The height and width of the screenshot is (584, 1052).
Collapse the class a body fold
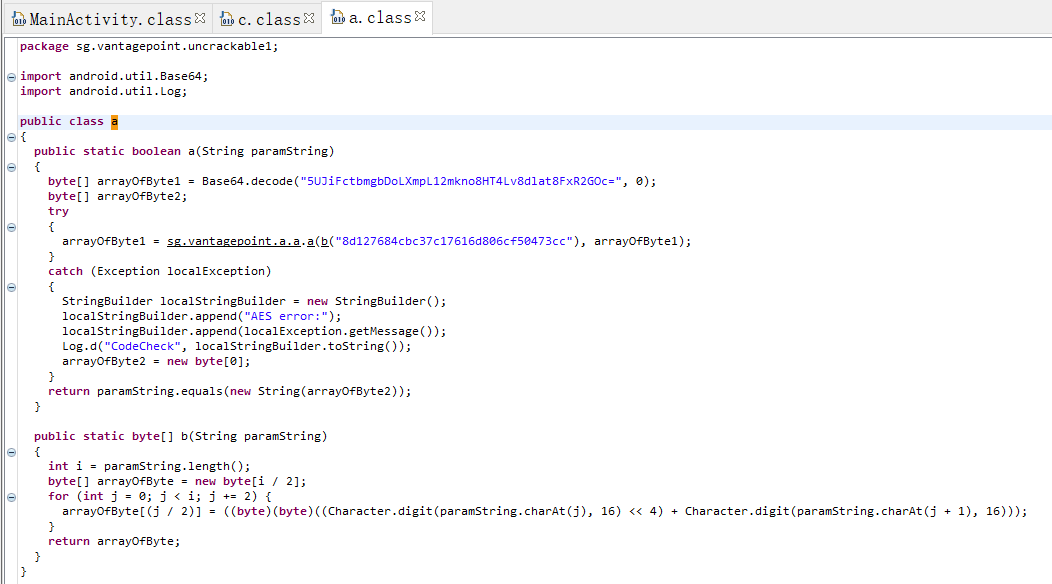(11, 137)
